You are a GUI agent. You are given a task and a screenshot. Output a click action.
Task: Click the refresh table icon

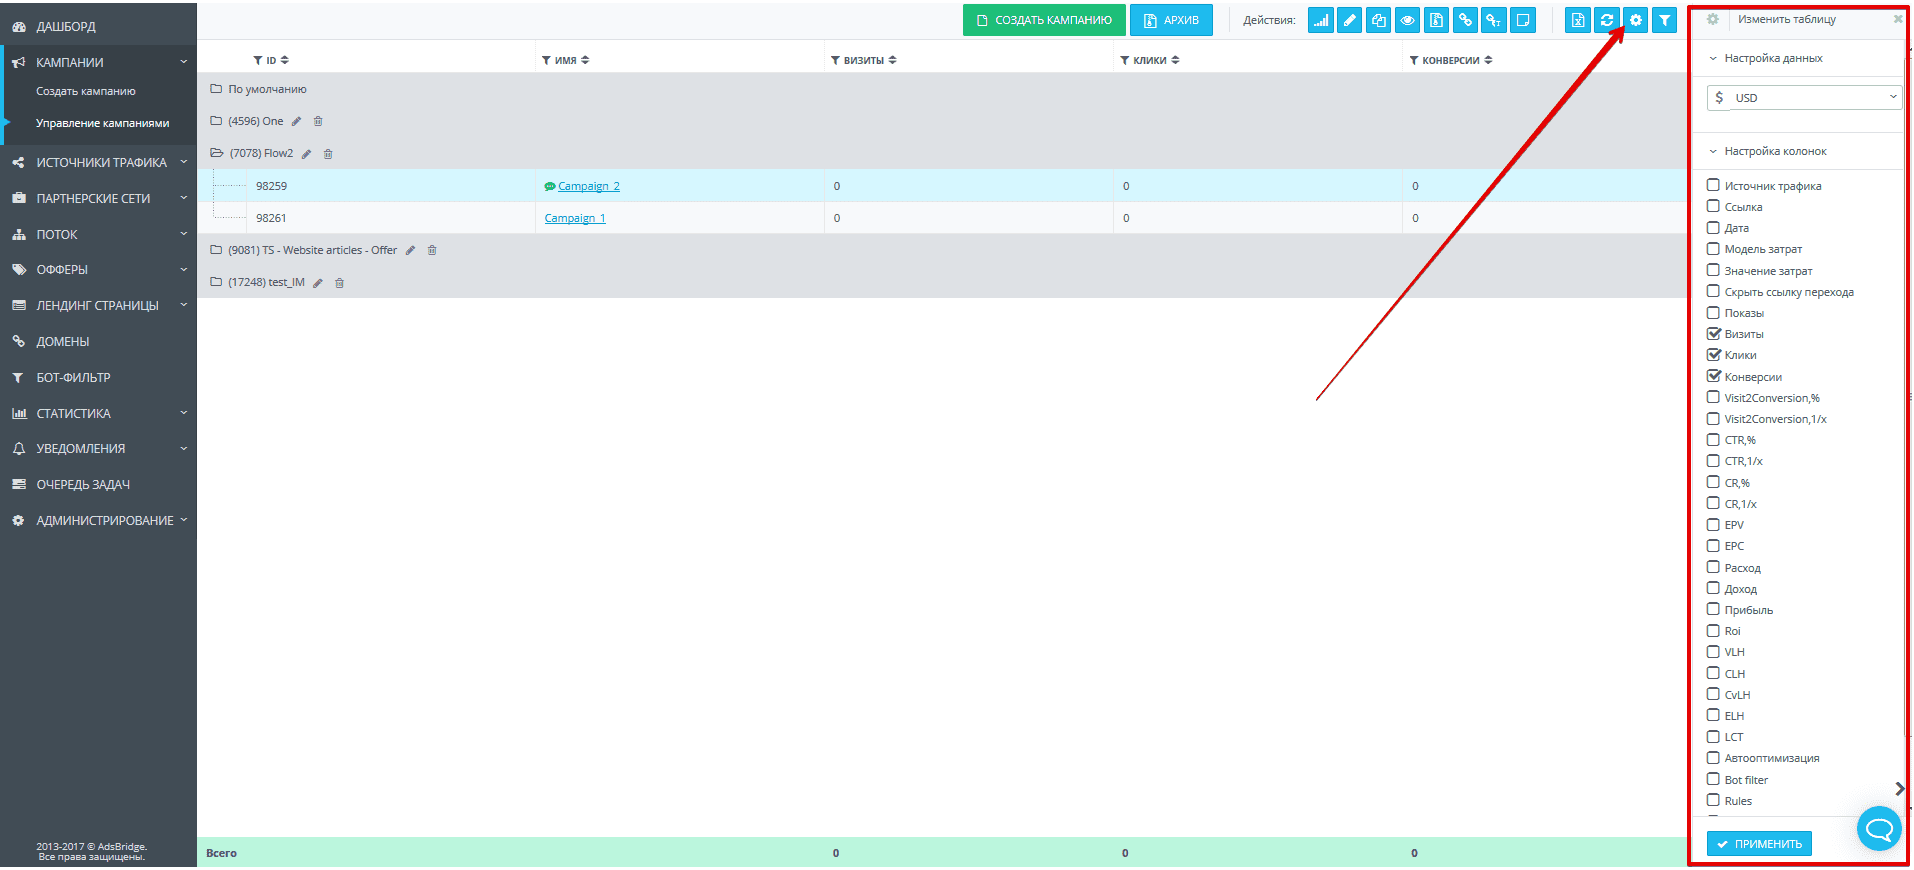(x=1607, y=20)
